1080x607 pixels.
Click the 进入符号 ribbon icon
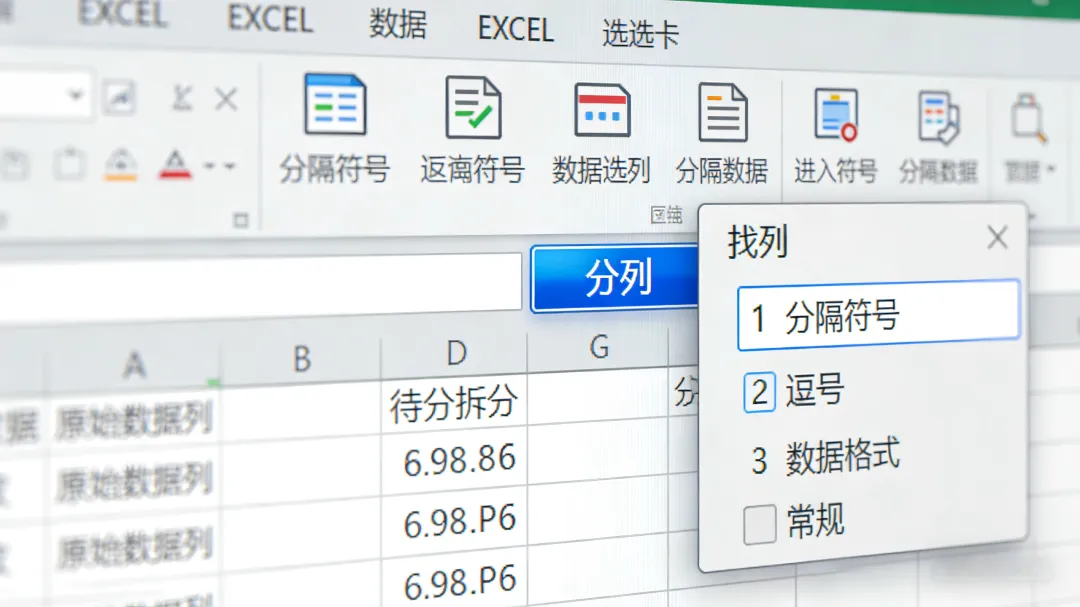pos(835,115)
